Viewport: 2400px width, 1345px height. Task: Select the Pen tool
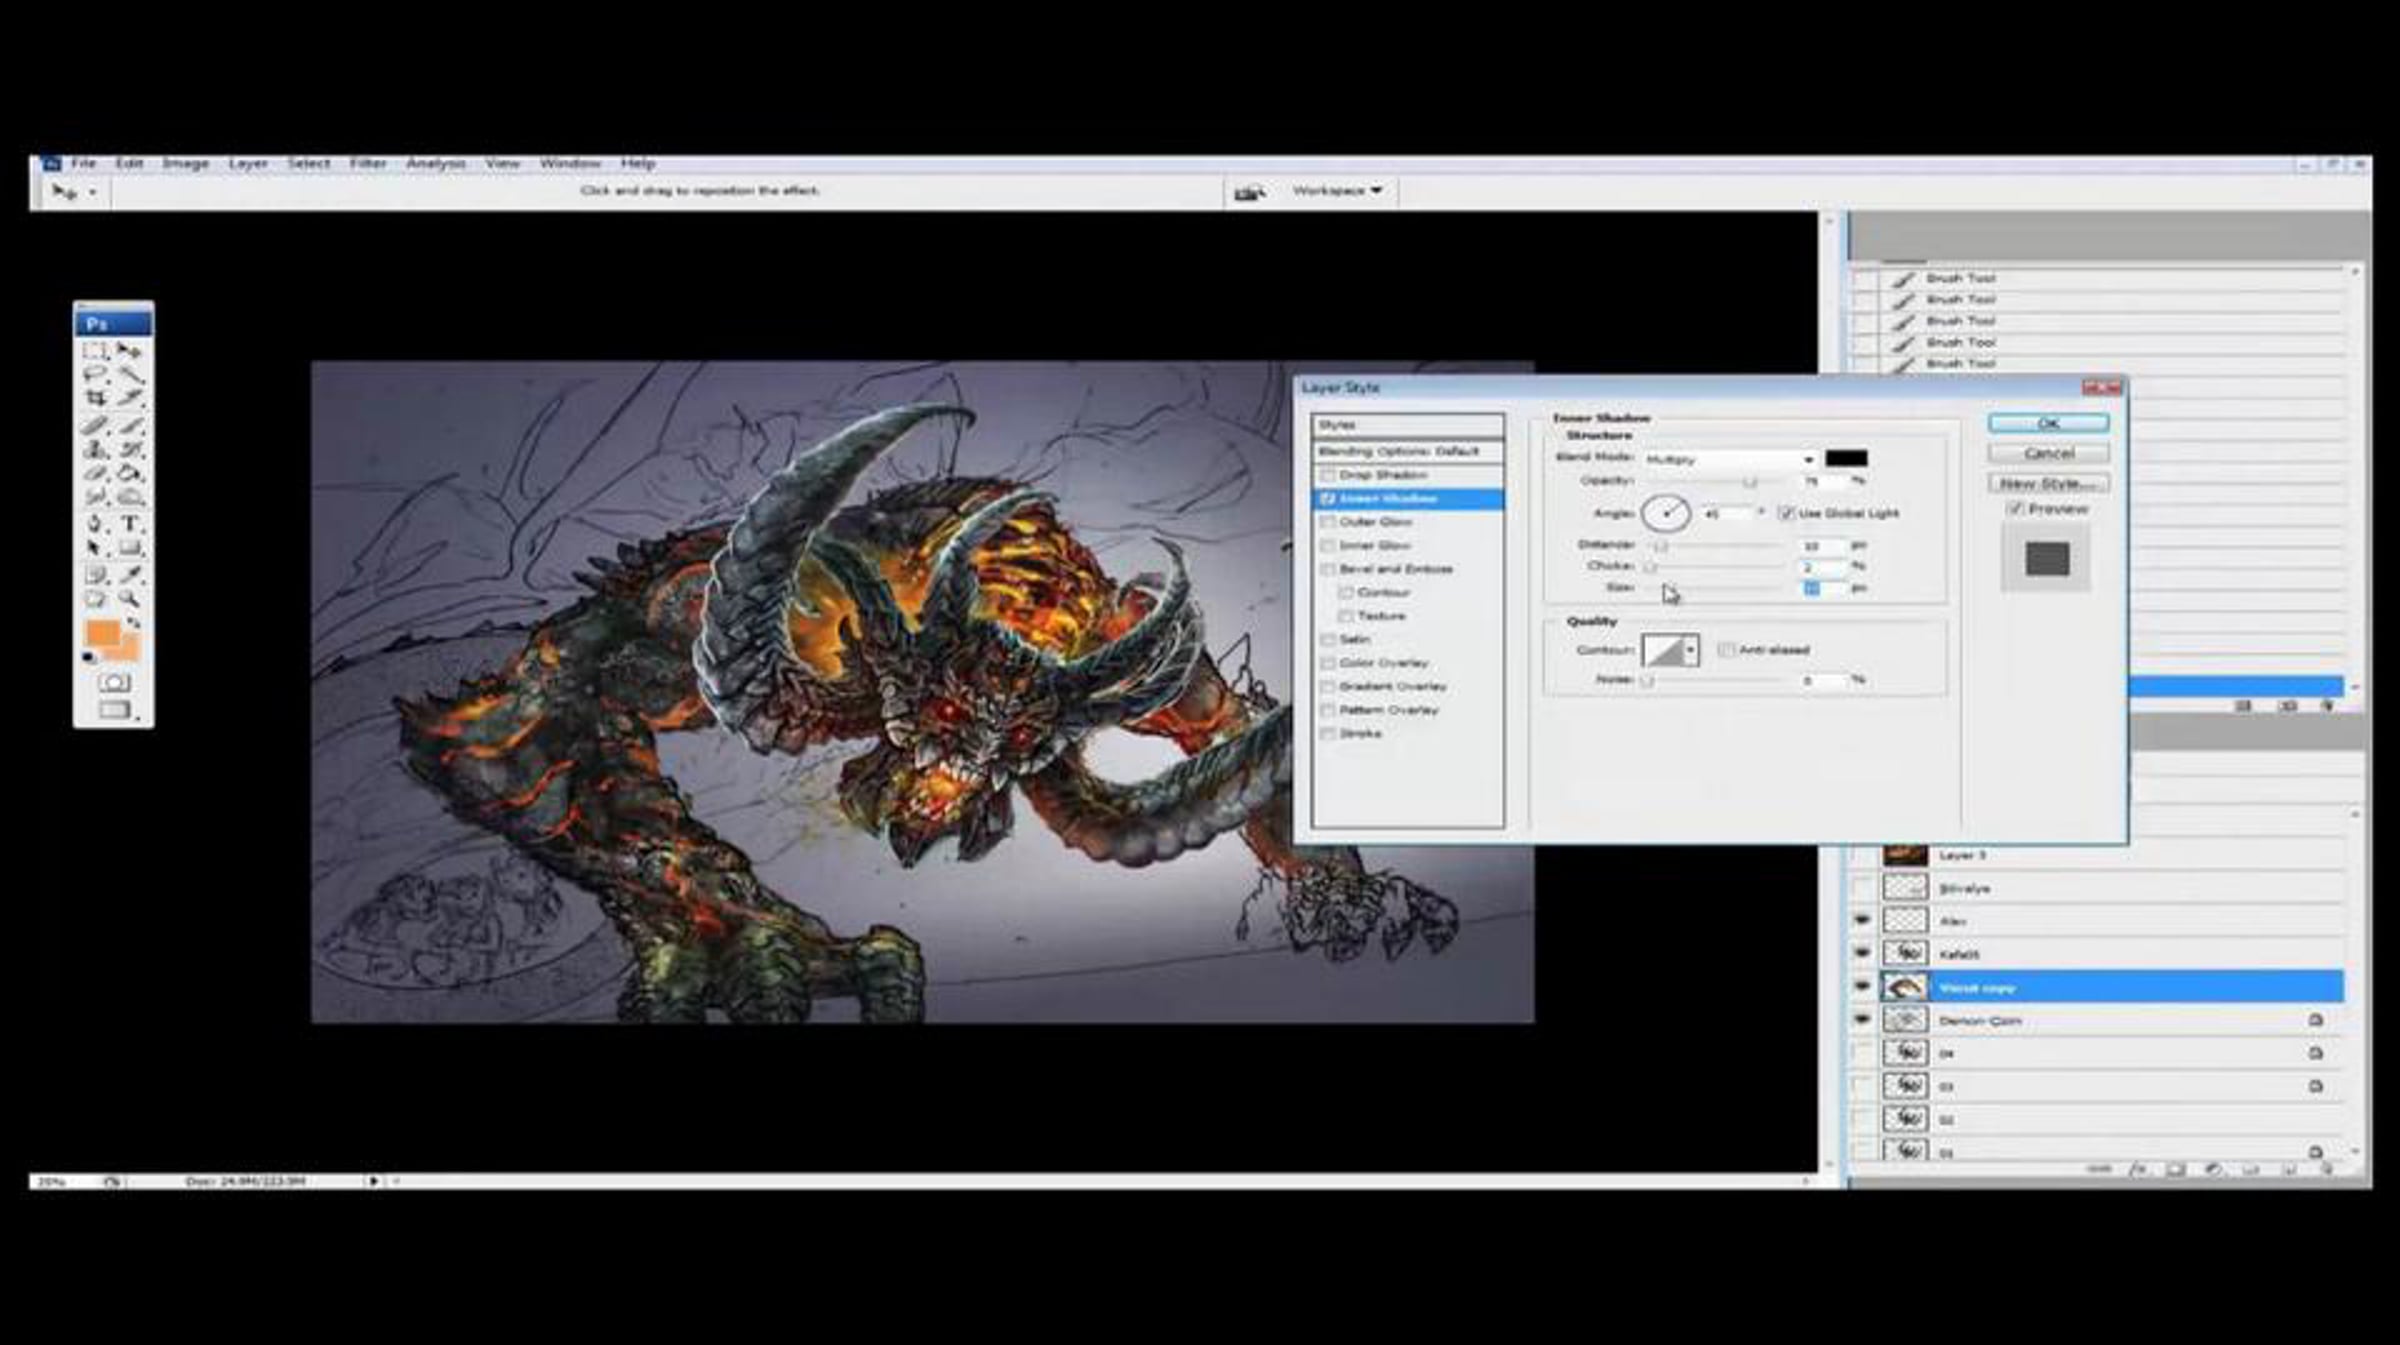[x=95, y=524]
